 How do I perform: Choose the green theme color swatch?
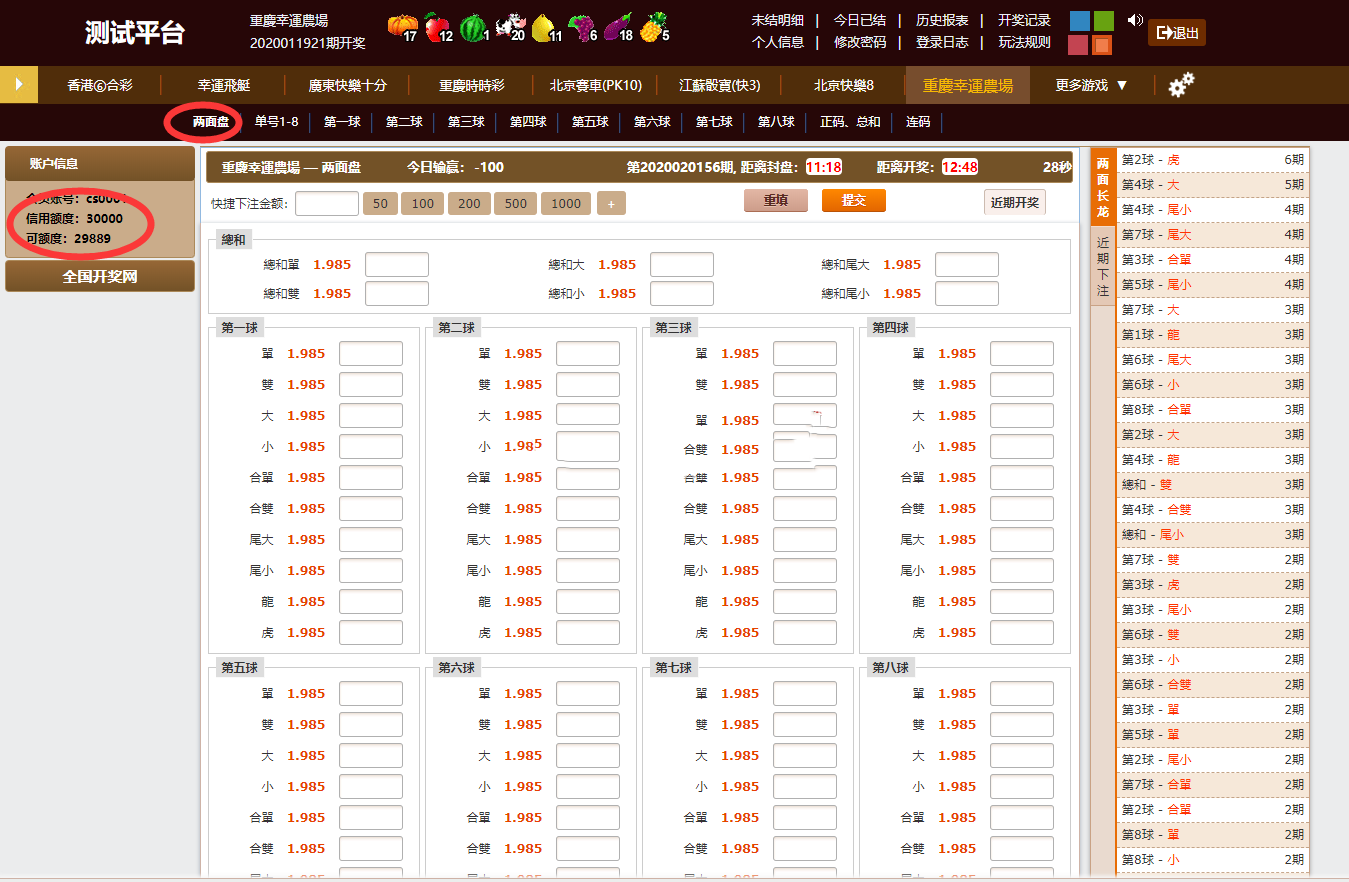pos(1103,21)
